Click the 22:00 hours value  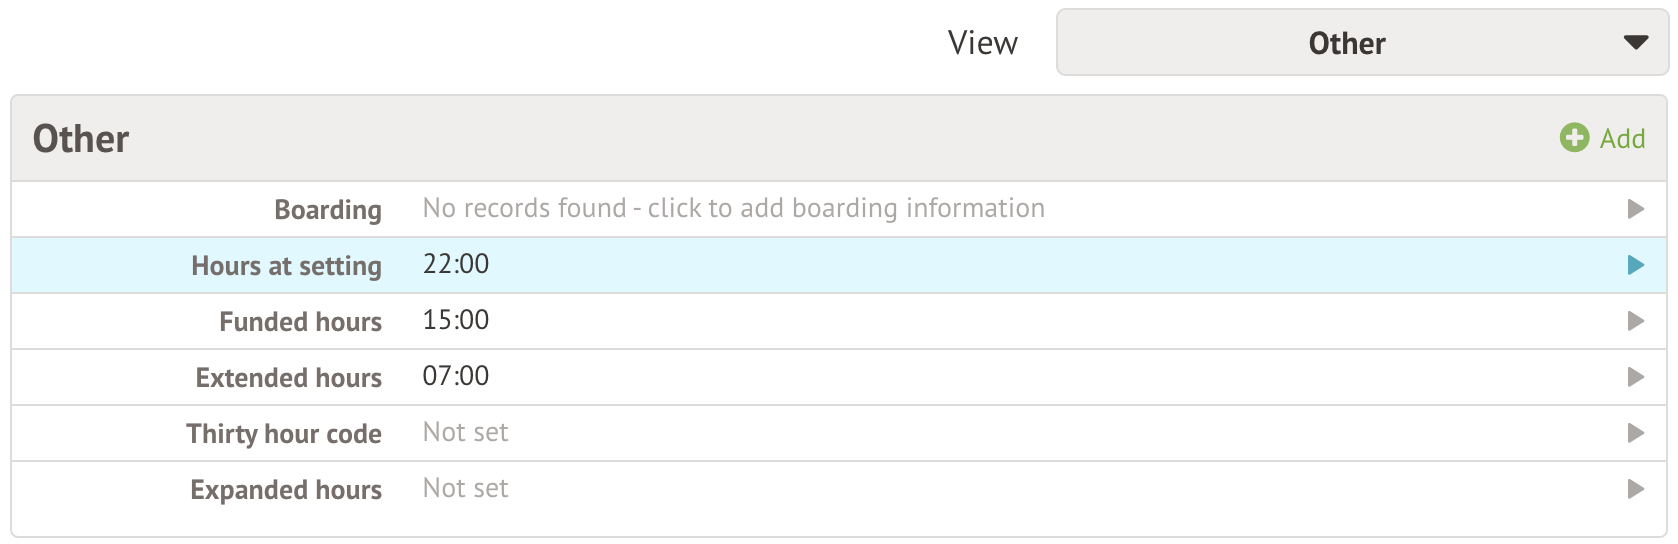click(456, 264)
